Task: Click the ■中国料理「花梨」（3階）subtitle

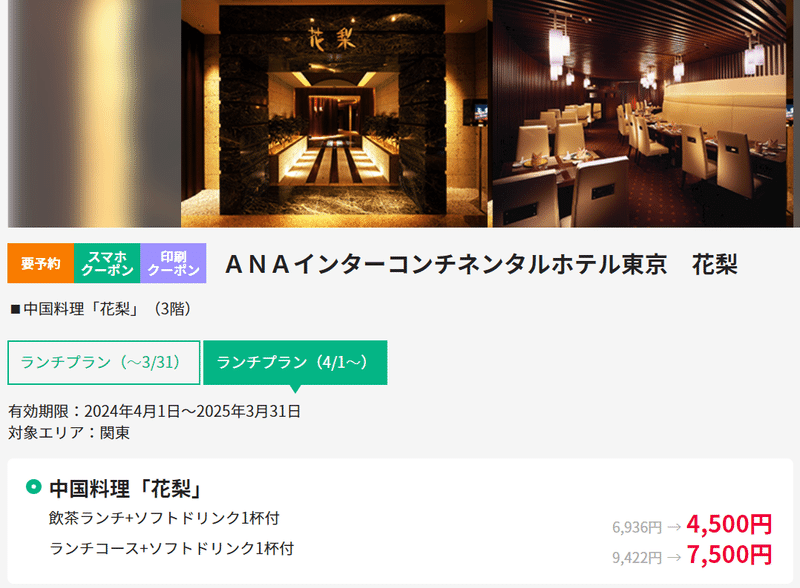Action: click(102, 309)
